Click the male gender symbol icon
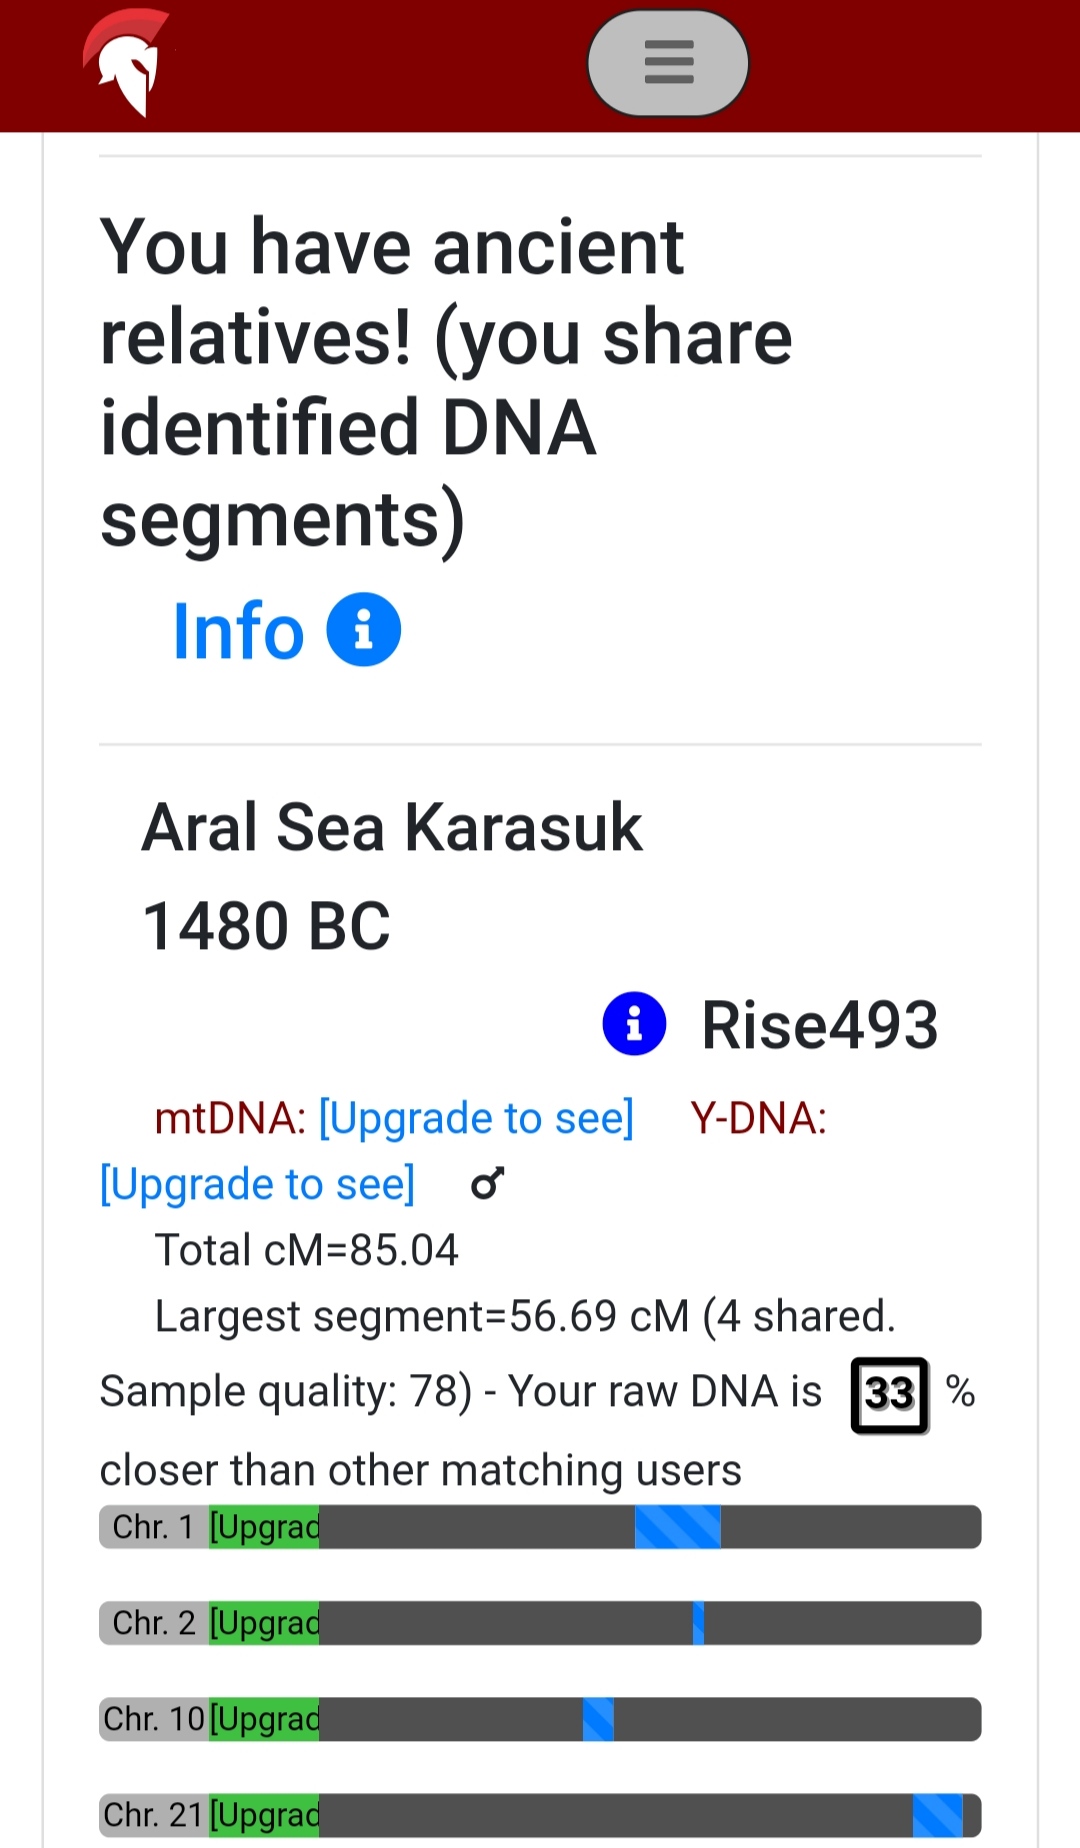1080x1848 pixels. [488, 1184]
